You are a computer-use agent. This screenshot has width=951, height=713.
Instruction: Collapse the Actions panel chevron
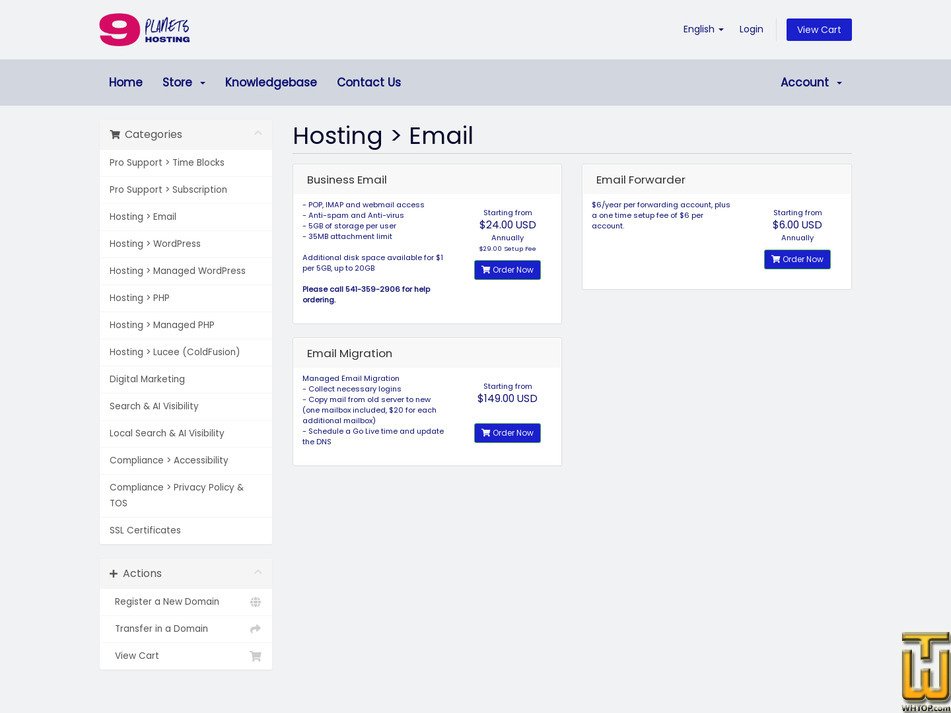point(258,572)
